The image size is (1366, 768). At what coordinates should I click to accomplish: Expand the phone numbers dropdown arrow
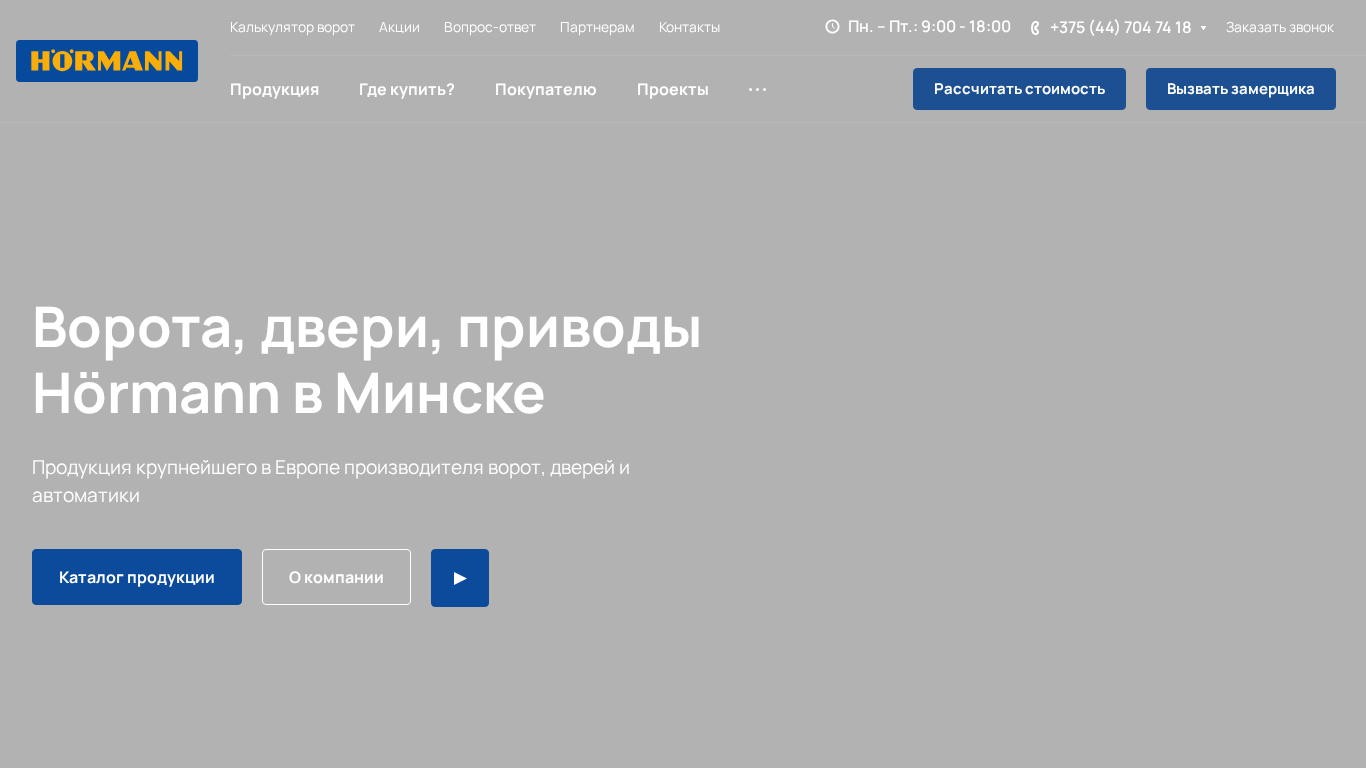click(1203, 28)
